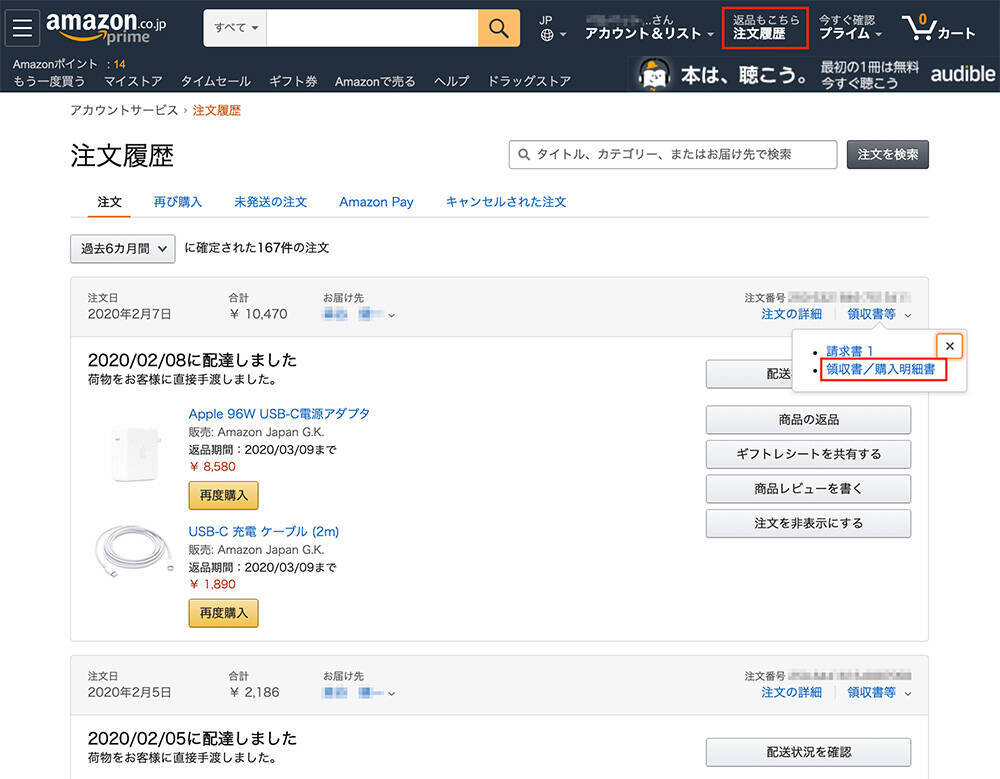Screen dimensions: 1000x779
Task: Click the order search input field
Action: pyautogui.click(x=673, y=154)
